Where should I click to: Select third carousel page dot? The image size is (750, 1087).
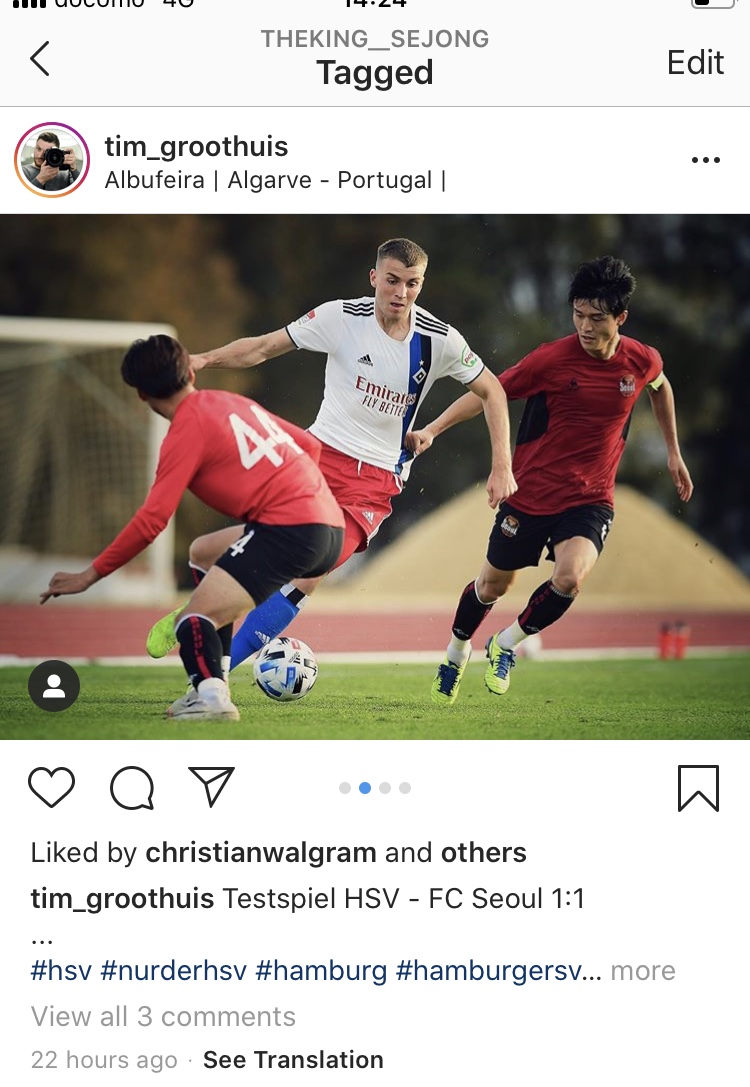[x=385, y=788]
